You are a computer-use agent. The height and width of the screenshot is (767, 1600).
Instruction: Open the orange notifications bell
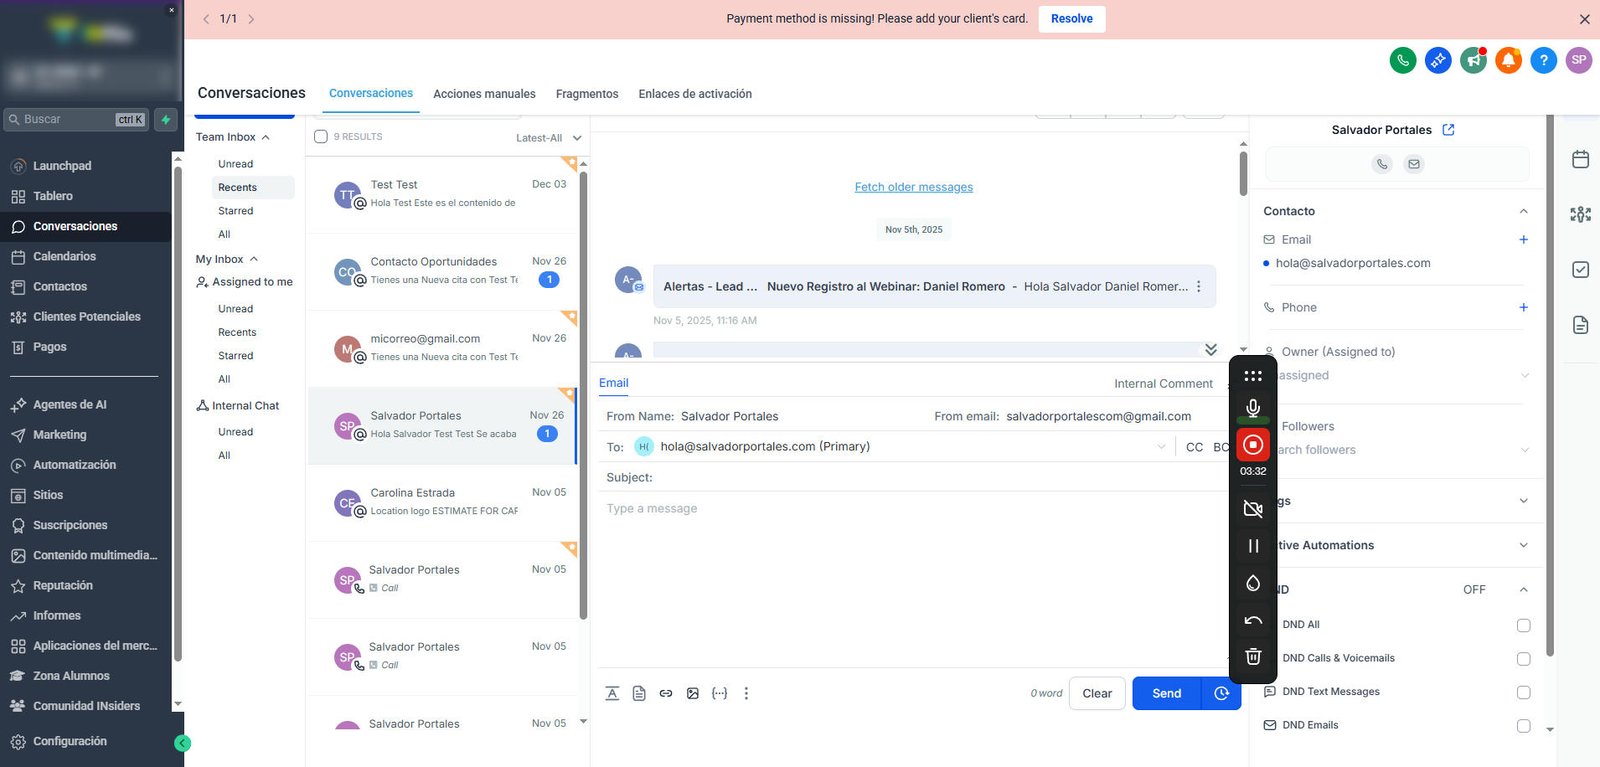coord(1509,60)
